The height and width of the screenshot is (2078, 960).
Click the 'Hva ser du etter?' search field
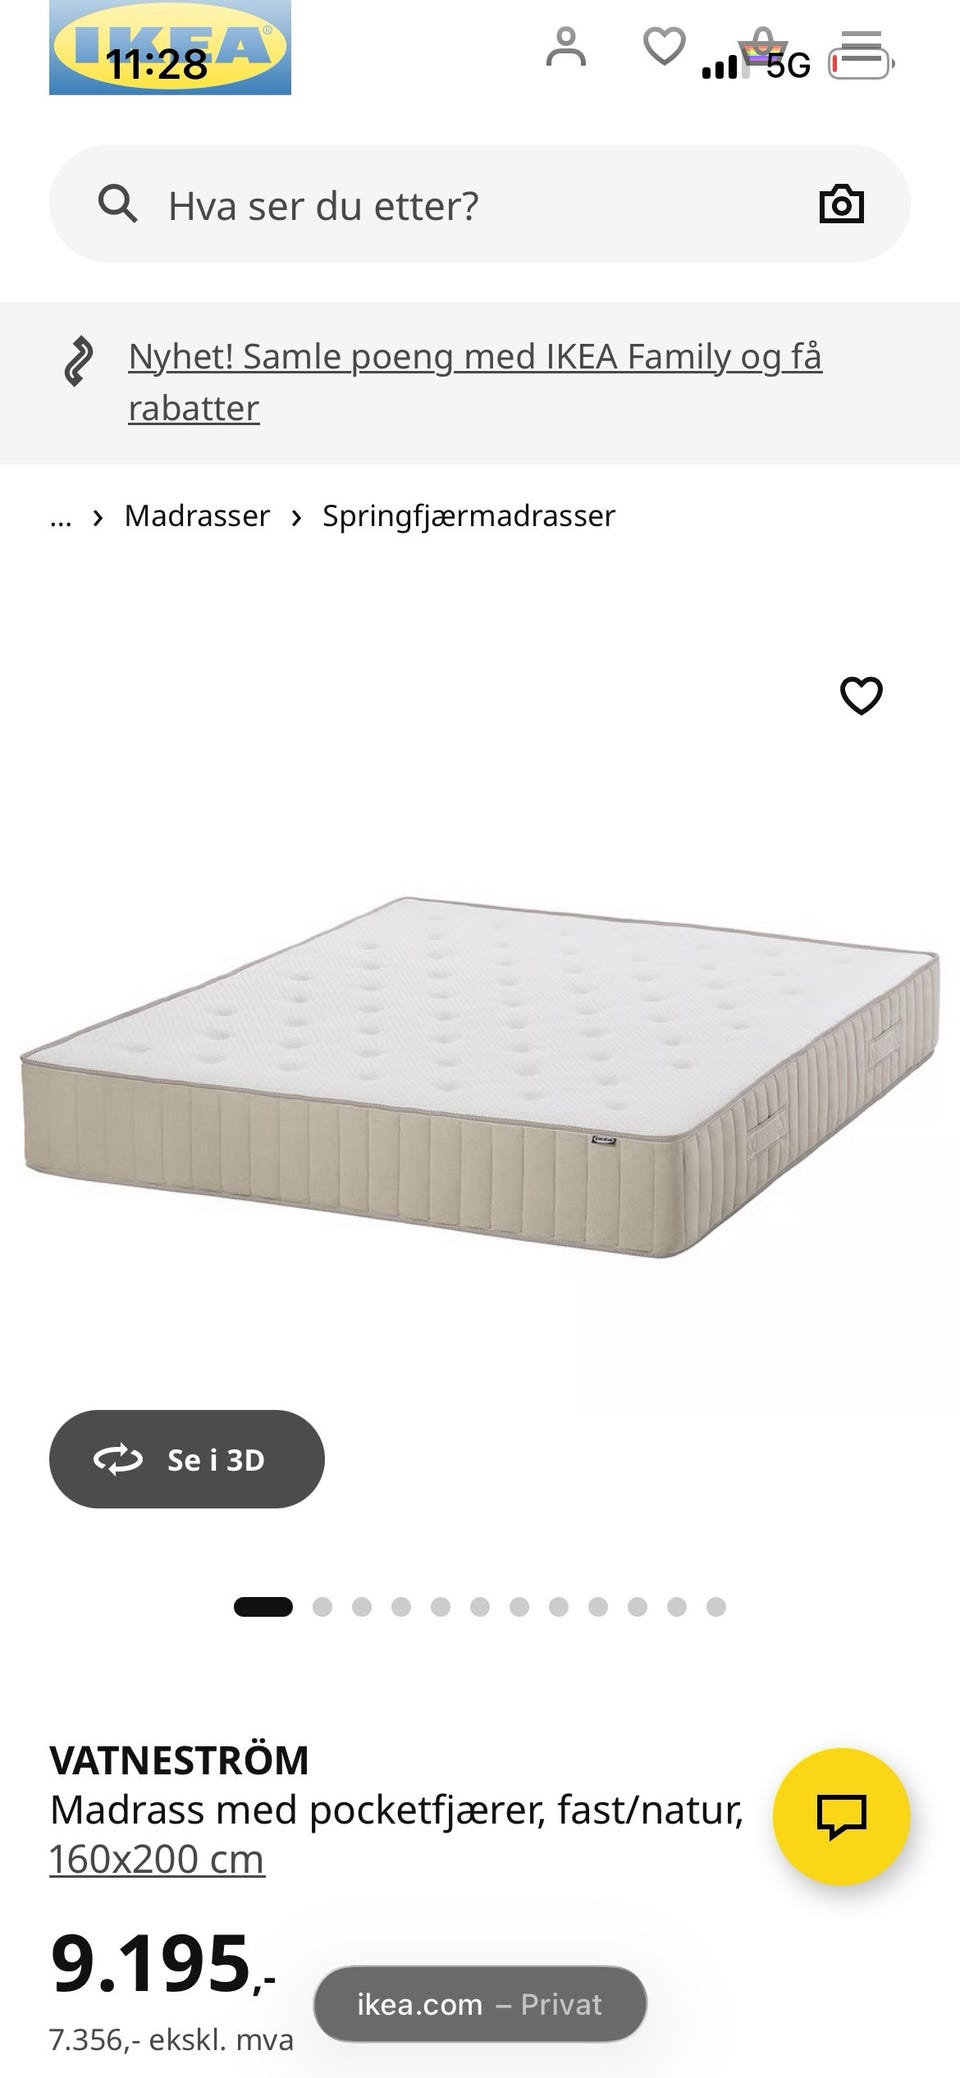480,204
